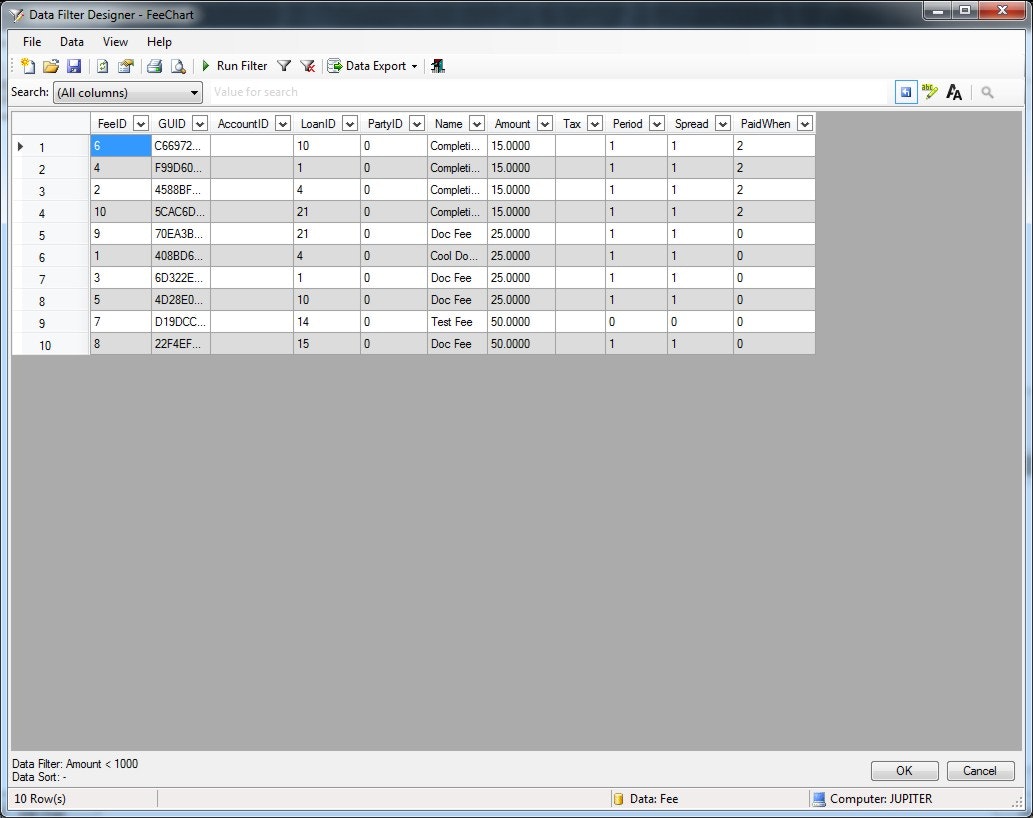This screenshot has width=1033, height=818.
Task: Click the OK button
Action: [x=903, y=771]
